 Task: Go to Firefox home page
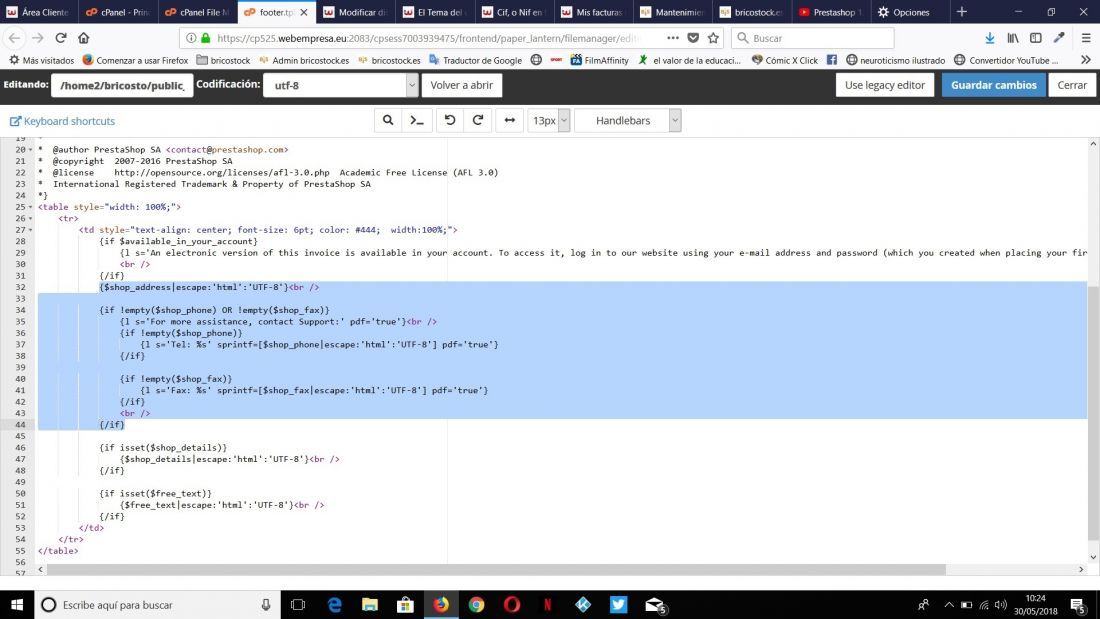point(83,38)
